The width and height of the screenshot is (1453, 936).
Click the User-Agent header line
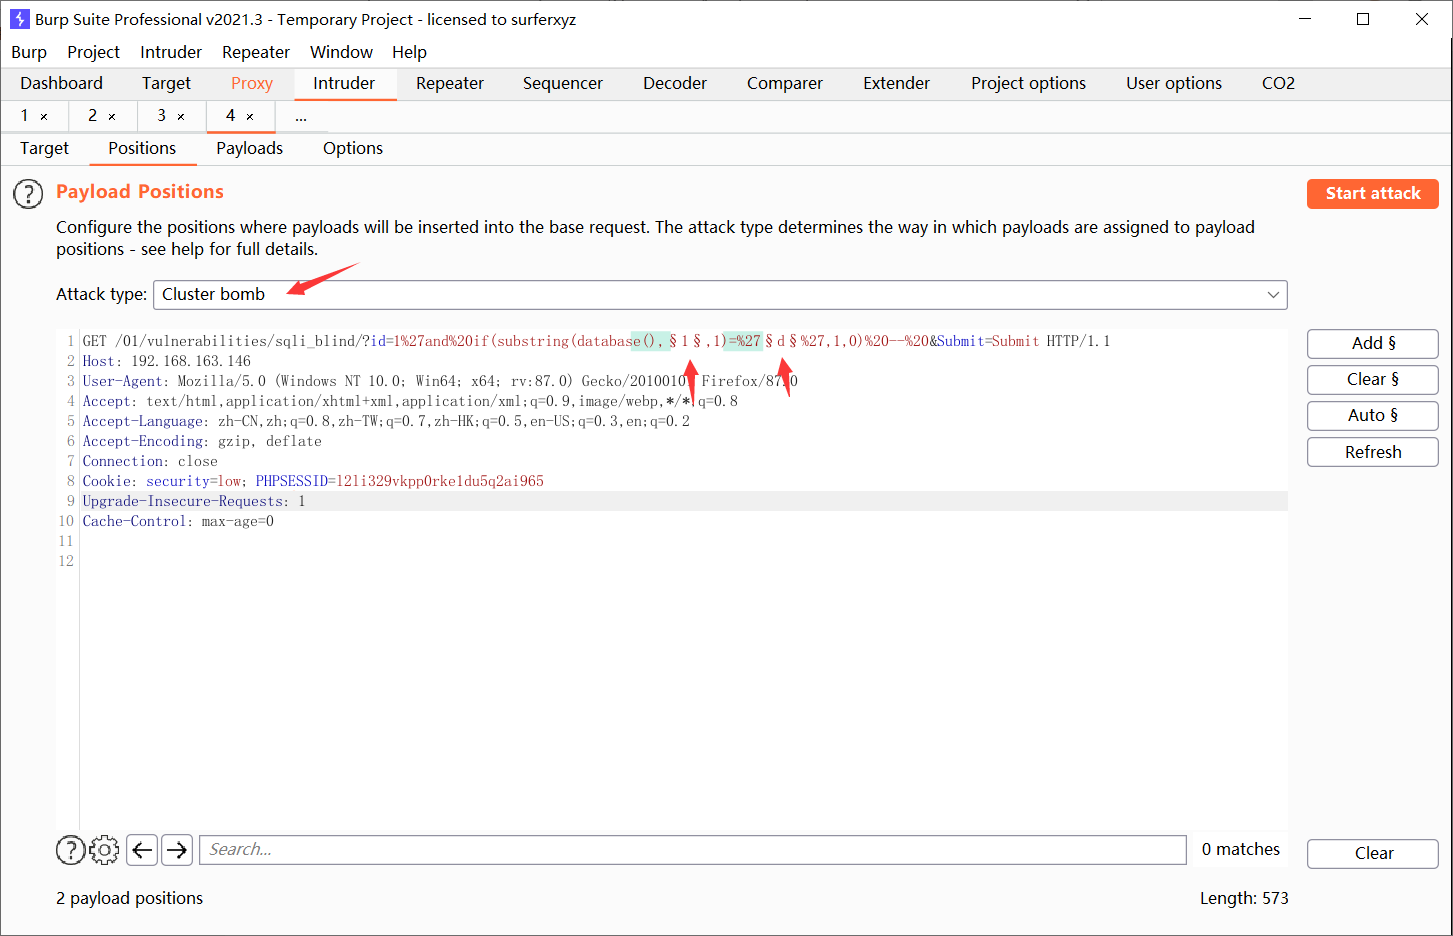(440, 381)
